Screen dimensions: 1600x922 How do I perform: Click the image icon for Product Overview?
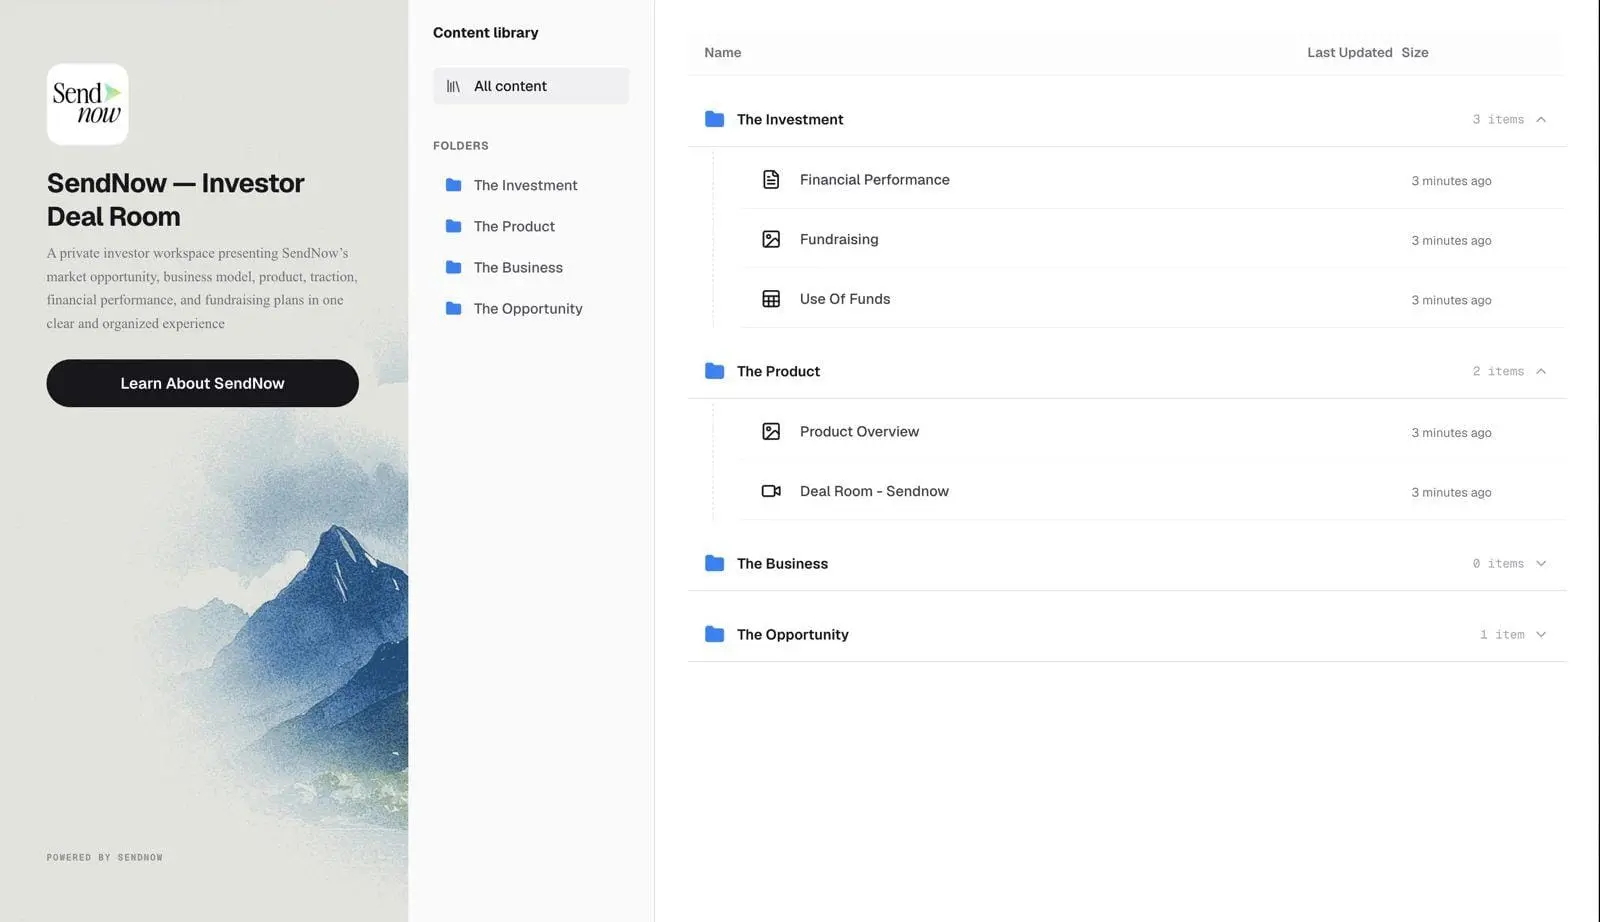tap(771, 432)
